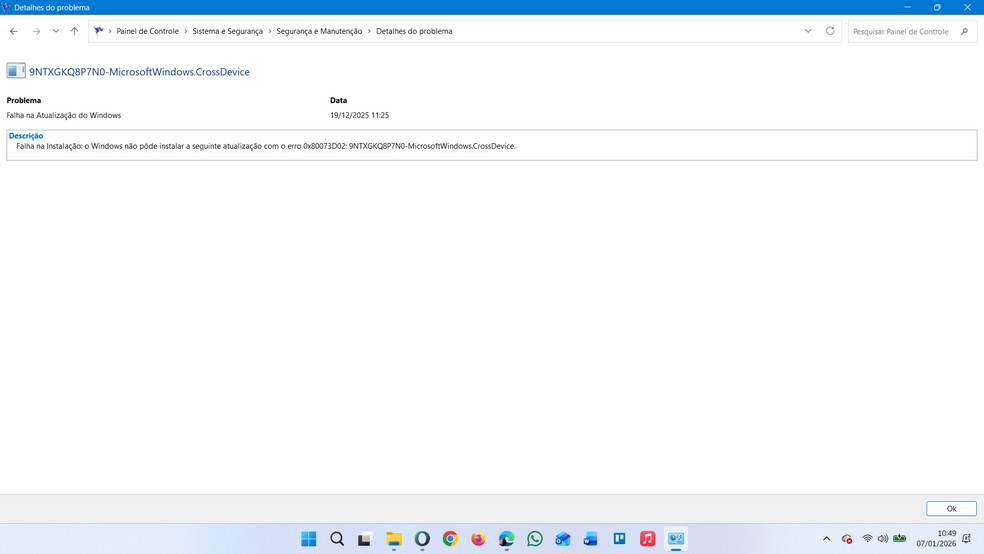Open the clock showing 10:49
Image resolution: width=984 pixels, height=554 pixels.
[x=936, y=538]
